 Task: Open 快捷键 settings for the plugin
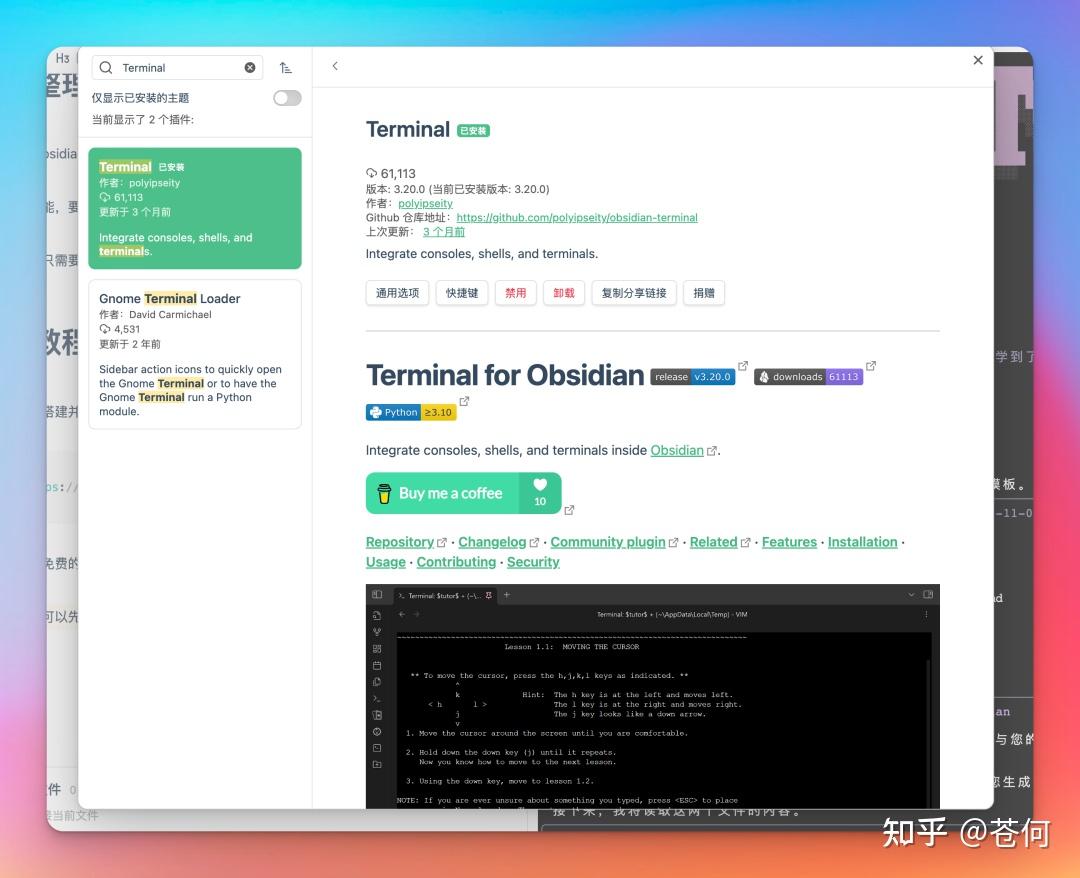pos(461,292)
